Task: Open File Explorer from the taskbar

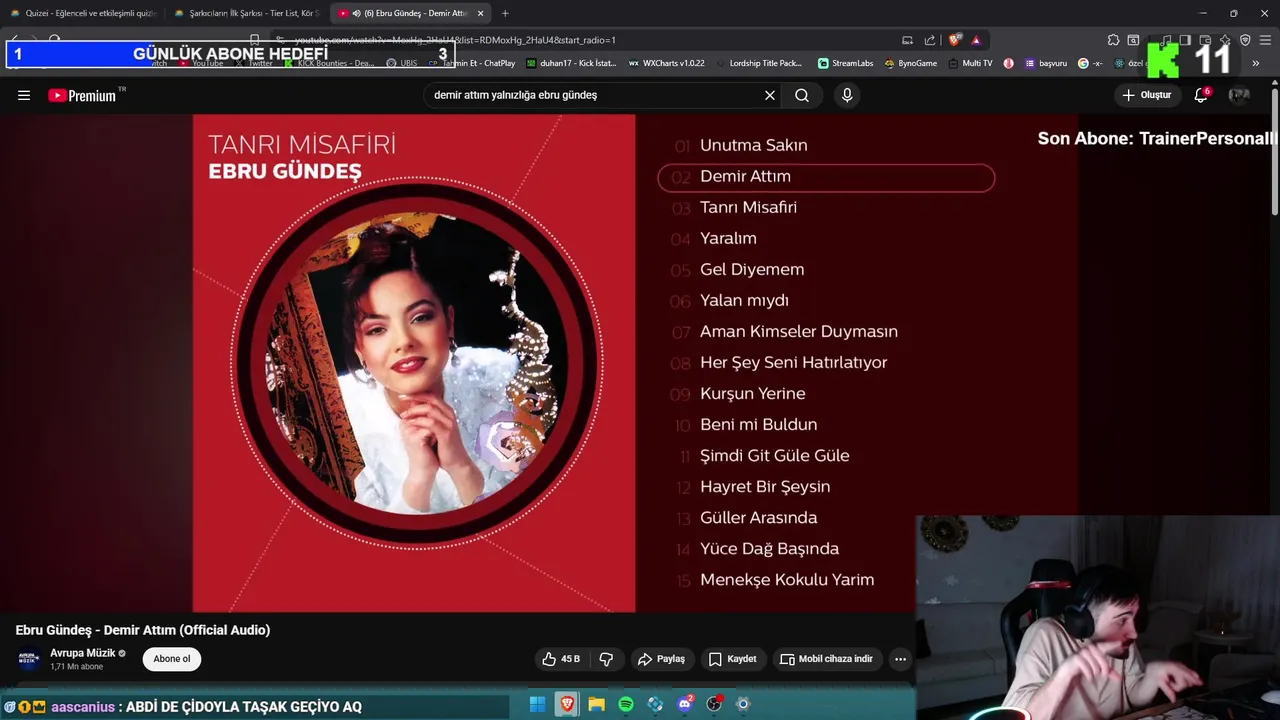Action: [596, 704]
